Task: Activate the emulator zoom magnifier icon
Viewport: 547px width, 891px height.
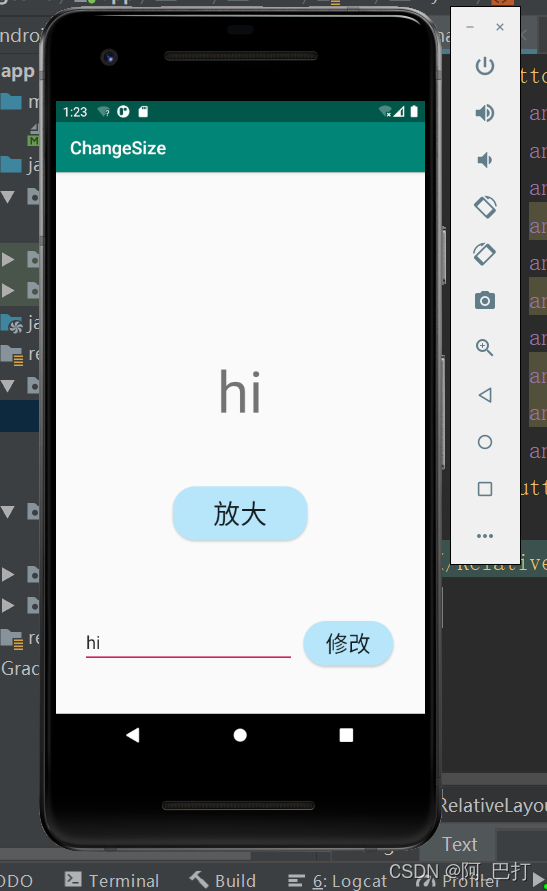Action: (x=485, y=347)
